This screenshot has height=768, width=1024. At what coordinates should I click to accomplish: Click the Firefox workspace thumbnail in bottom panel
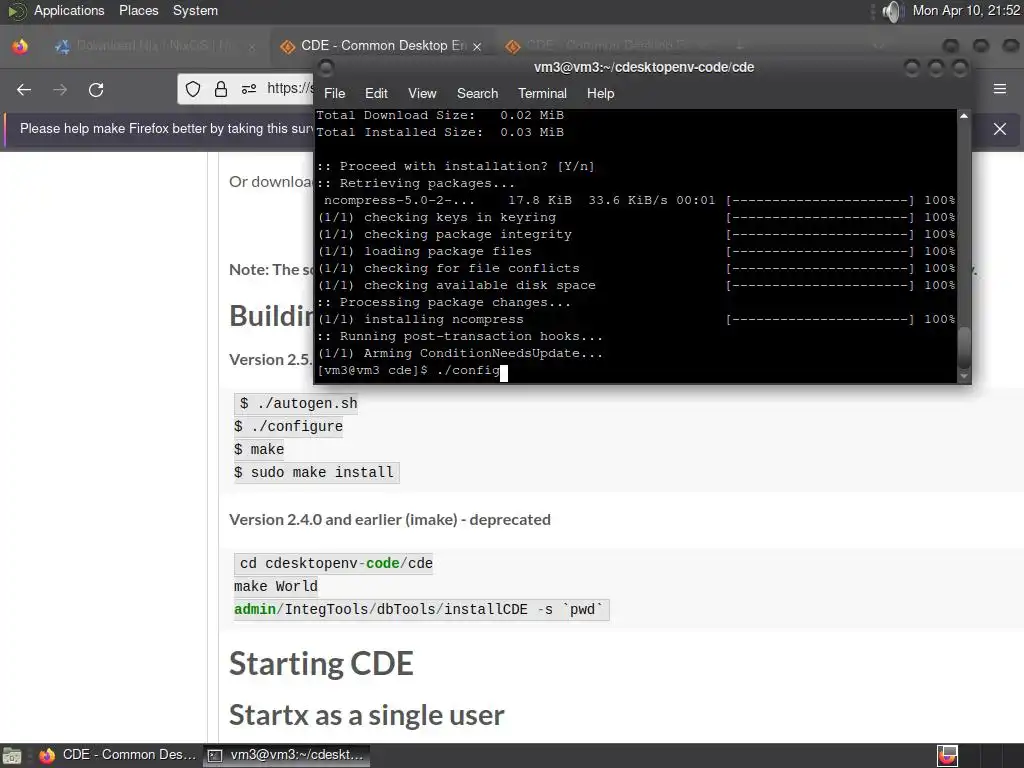point(948,756)
